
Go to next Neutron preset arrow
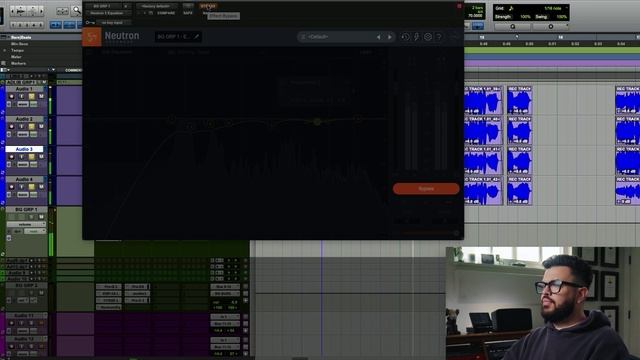coord(390,37)
